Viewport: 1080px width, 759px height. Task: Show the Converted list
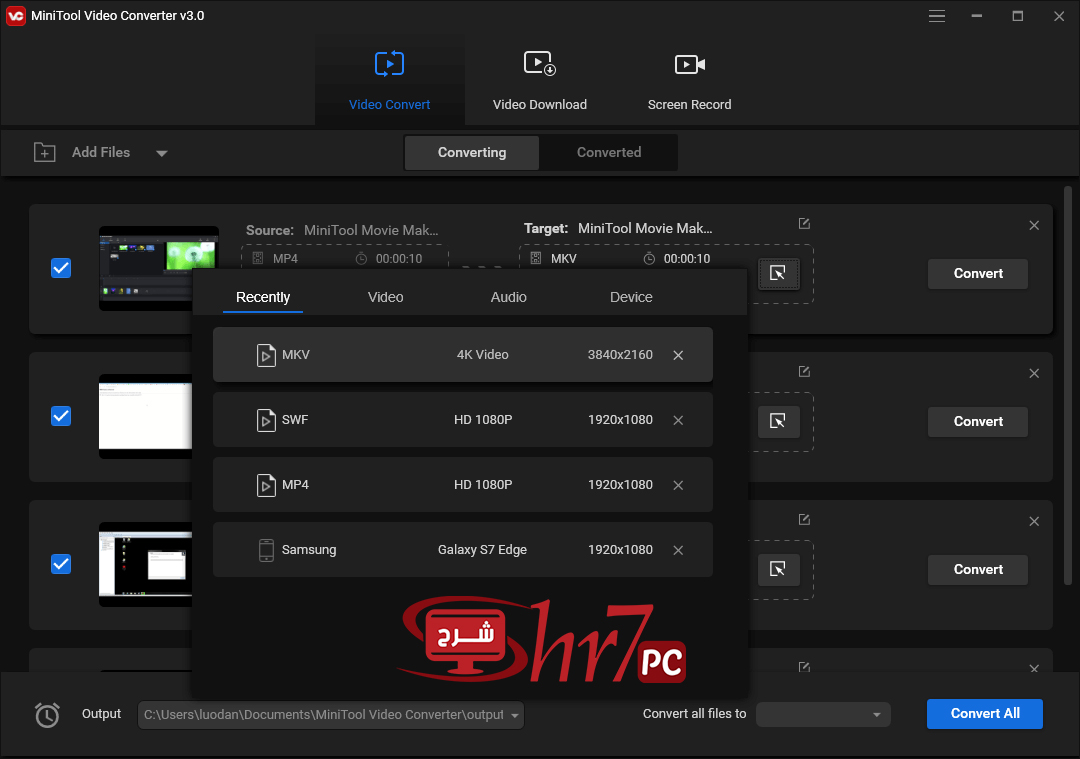(608, 152)
